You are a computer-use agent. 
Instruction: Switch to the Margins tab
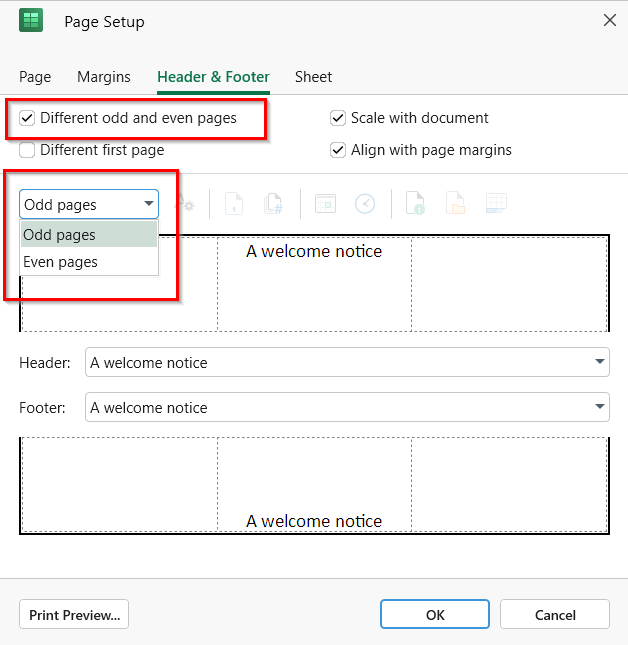104,77
